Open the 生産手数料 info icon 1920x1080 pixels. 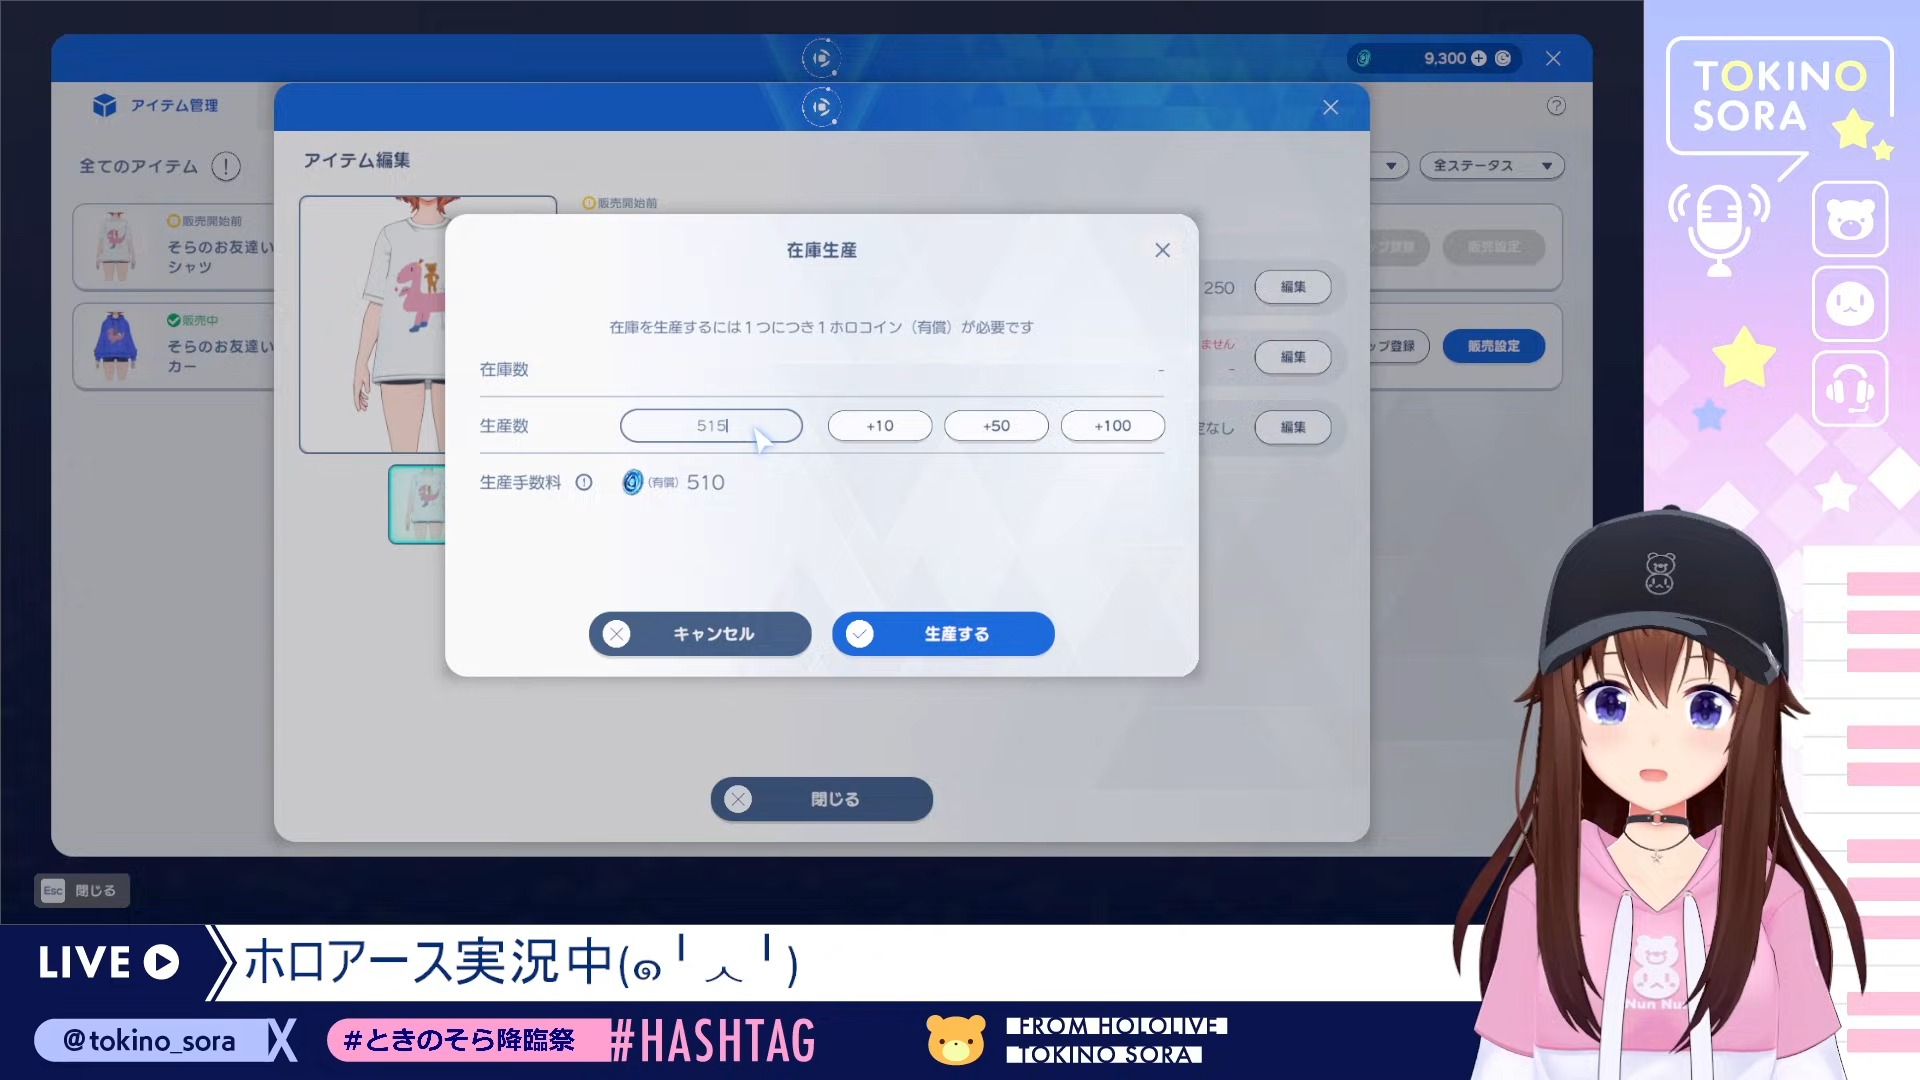point(584,482)
